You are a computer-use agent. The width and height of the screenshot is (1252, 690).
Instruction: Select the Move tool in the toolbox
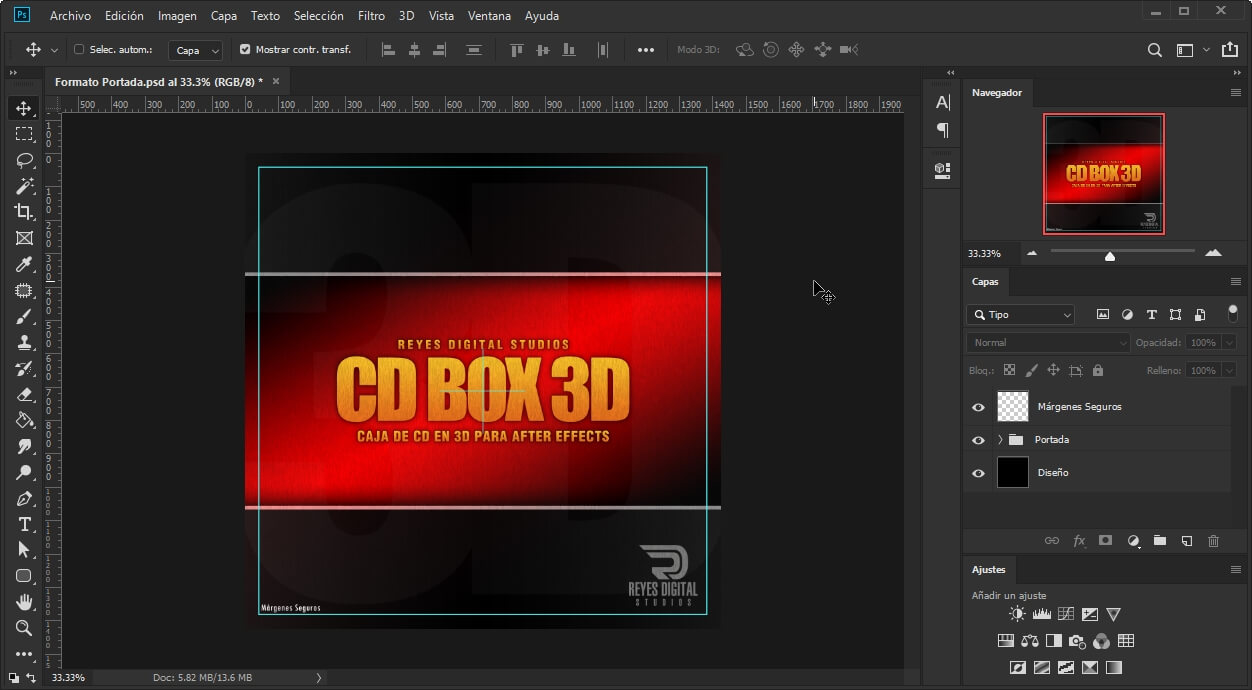(24, 108)
